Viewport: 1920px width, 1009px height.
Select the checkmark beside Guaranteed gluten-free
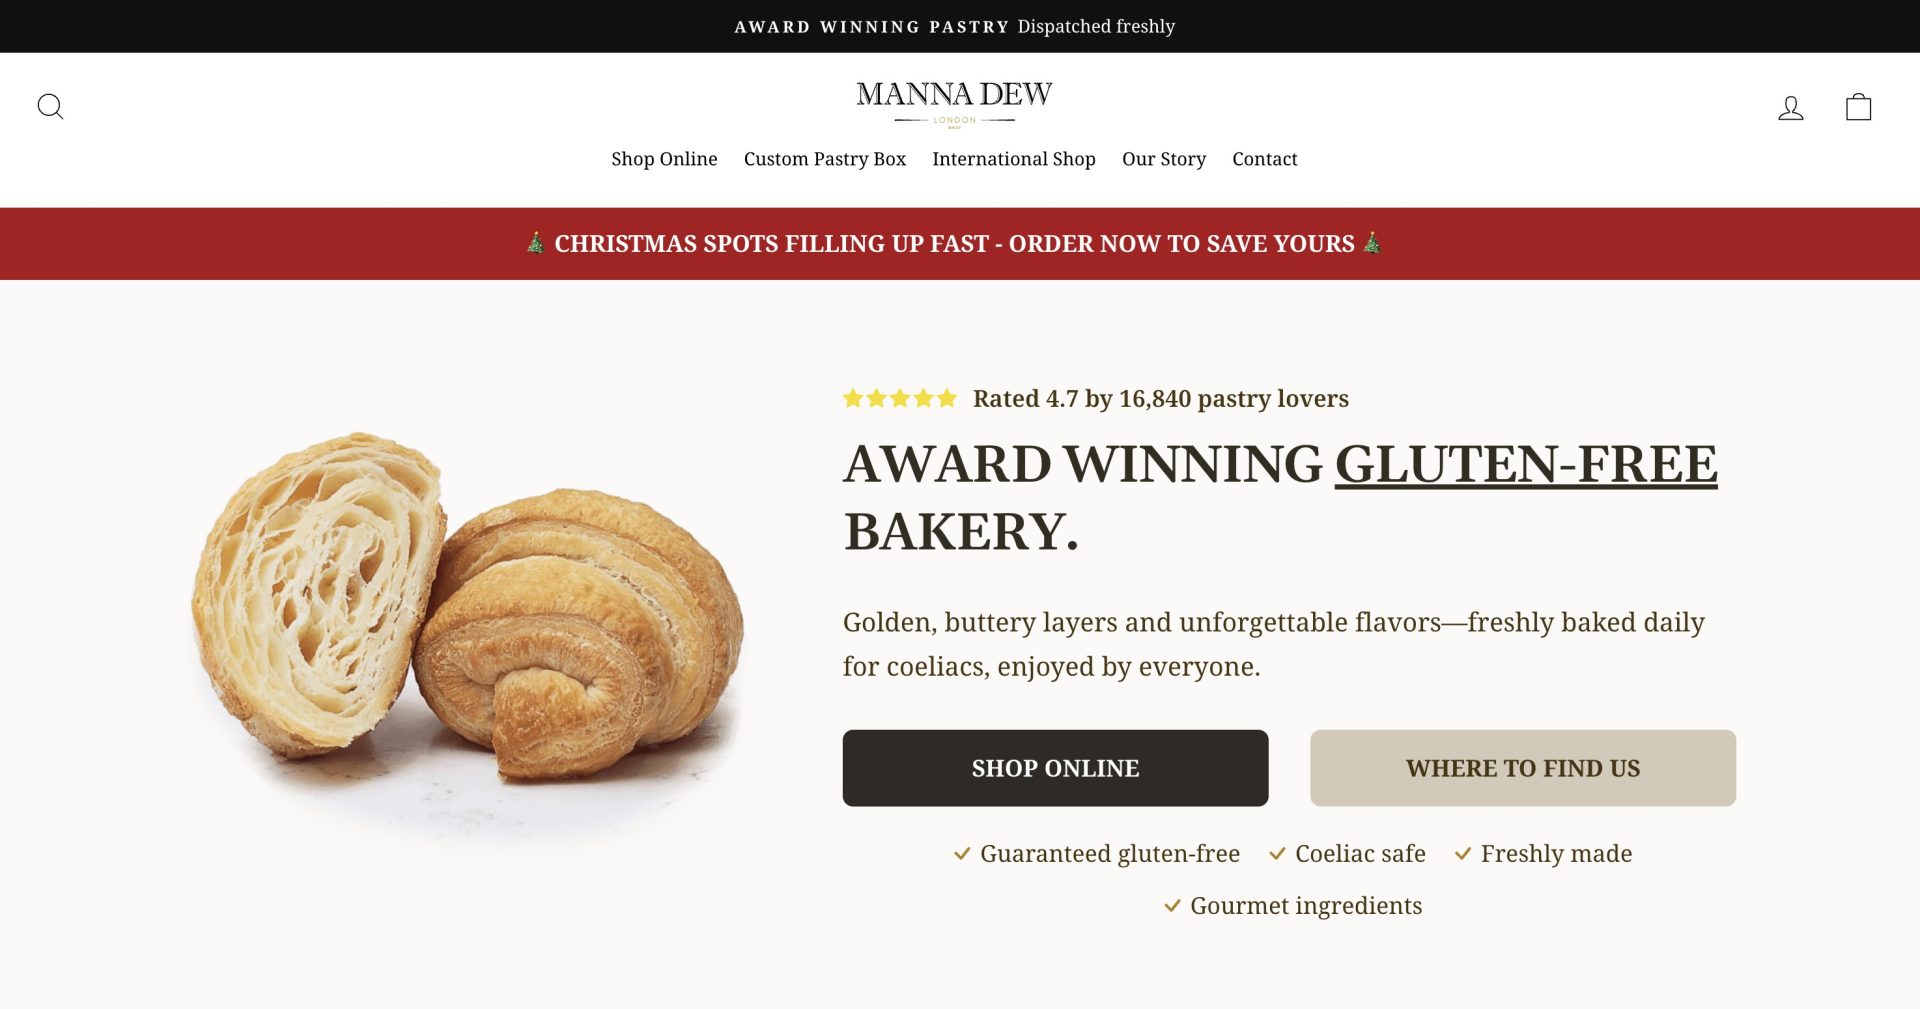point(962,854)
